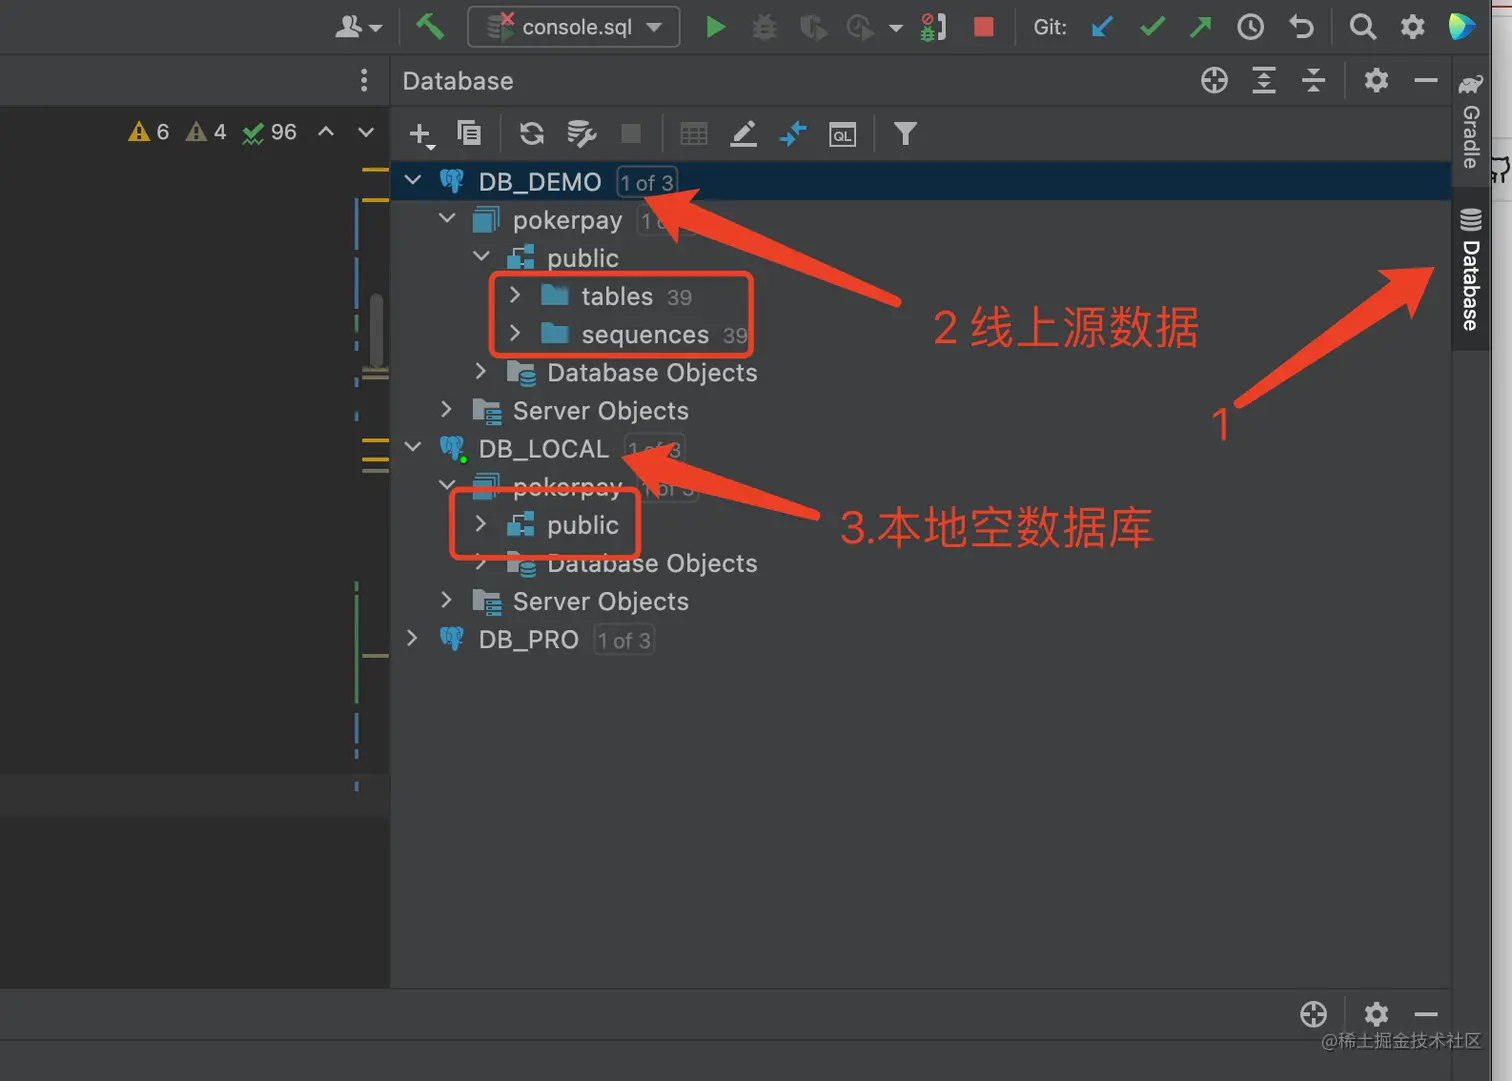The width and height of the screenshot is (1512, 1081).
Task: Refresh the selected database
Action: [x=532, y=133]
